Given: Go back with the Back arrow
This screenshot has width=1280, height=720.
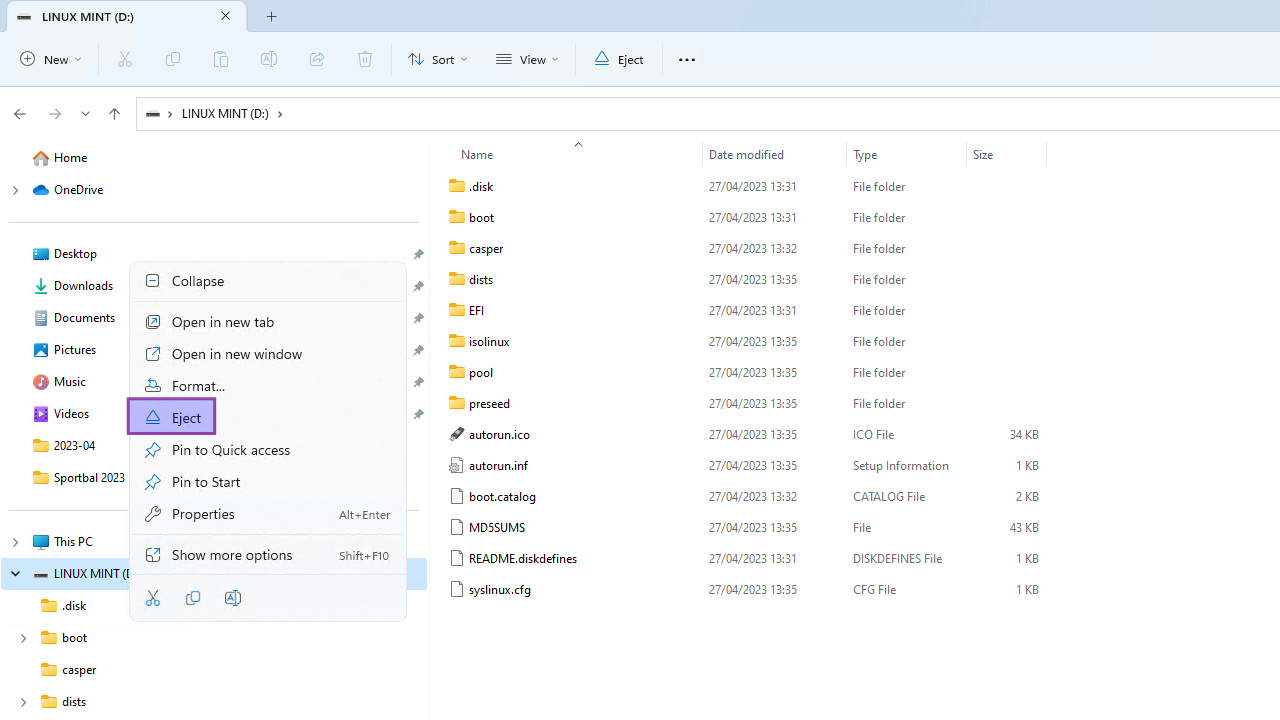Looking at the screenshot, I should pos(20,114).
